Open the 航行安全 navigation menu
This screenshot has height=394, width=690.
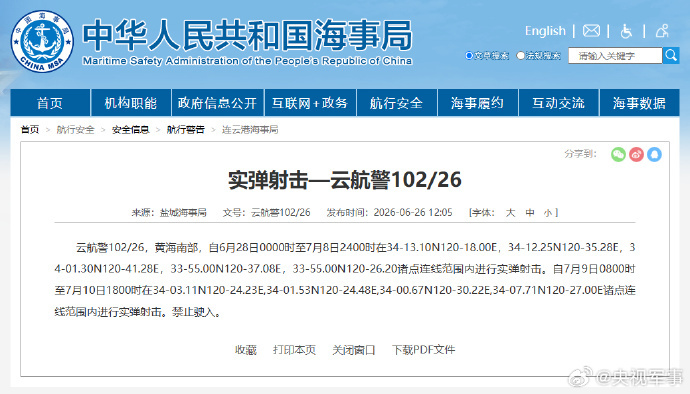[x=396, y=103]
